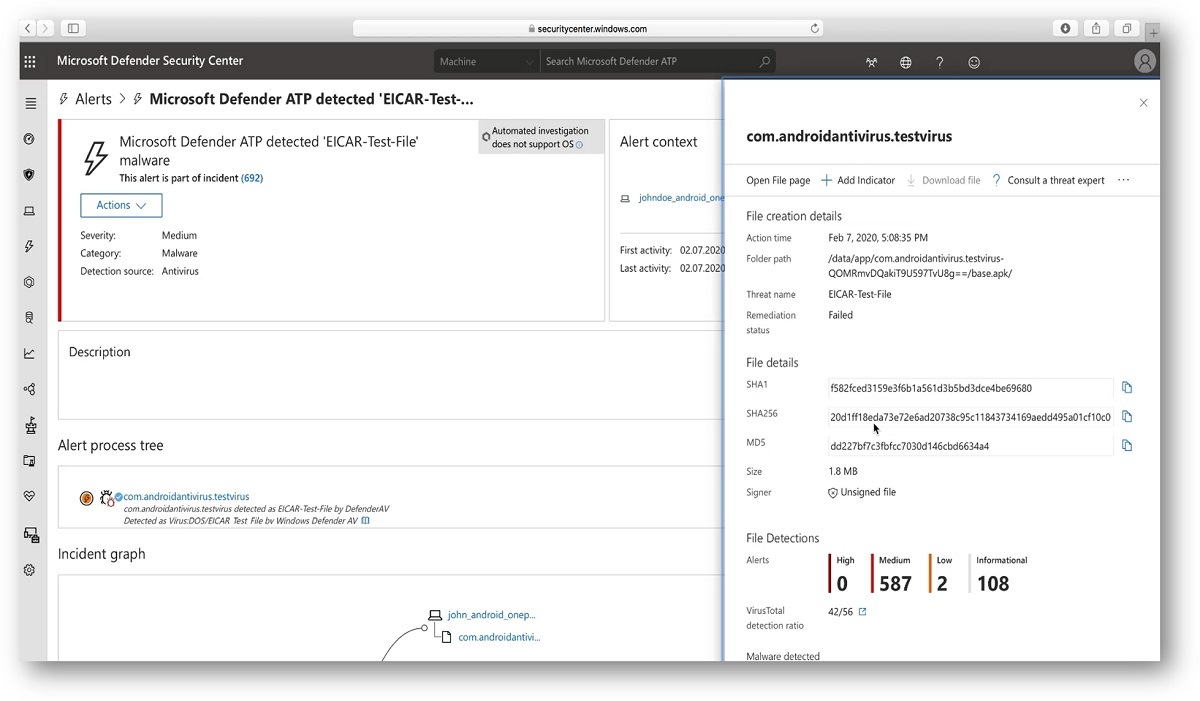Open the Reports chart icon in sidebar

29,353
